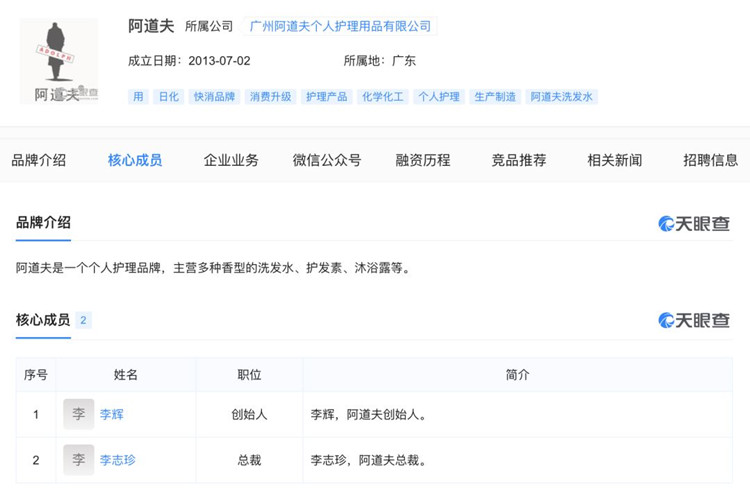Click the 职位 column header
This screenshot has width=750, height=497.
(249, 375)
